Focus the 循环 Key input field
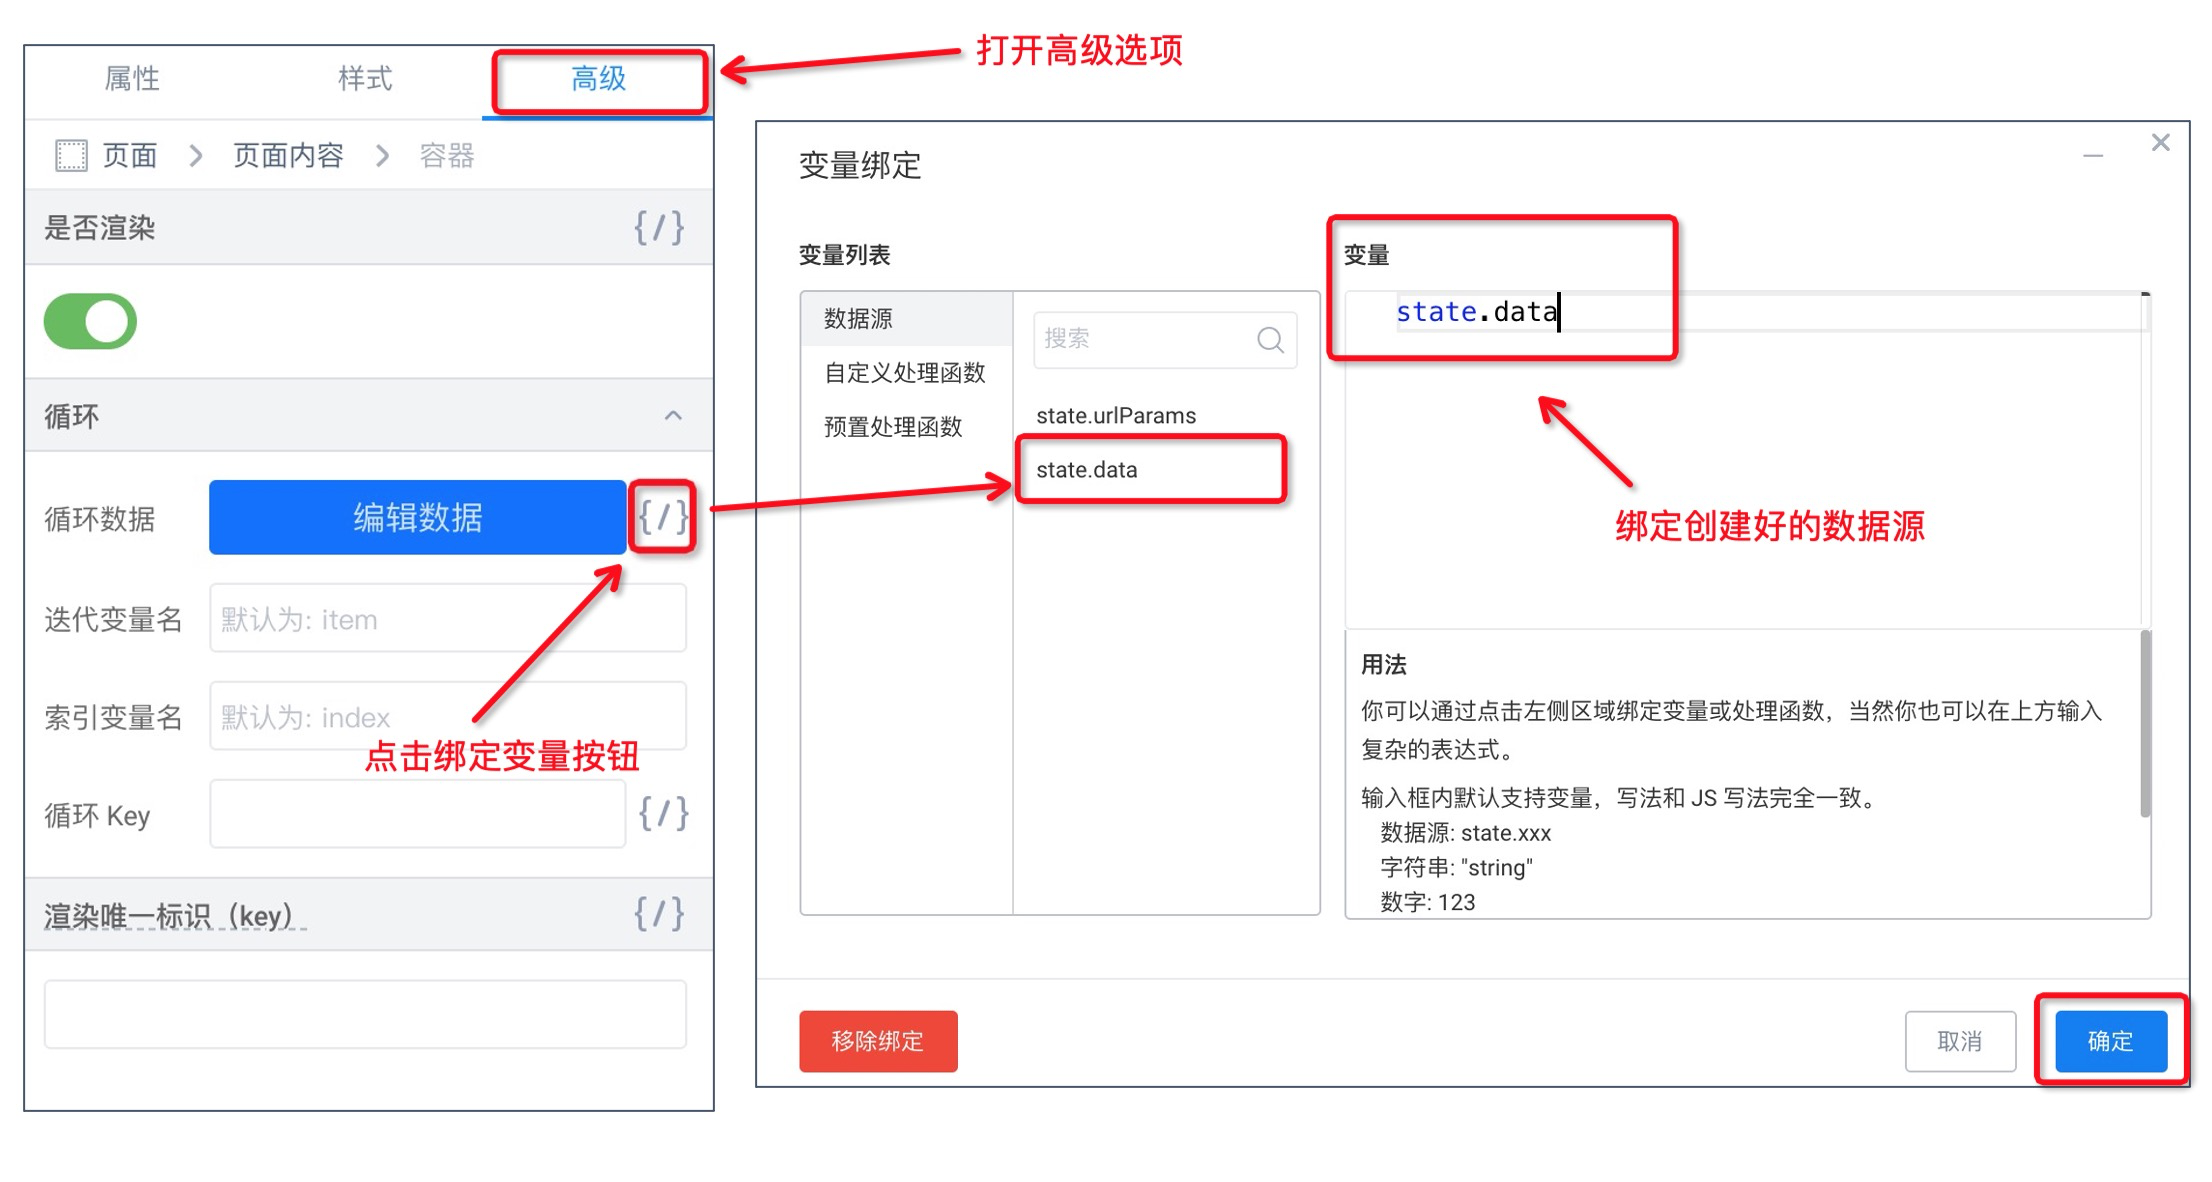Screen dimensions: 2212x1182 tap(417, 814)
